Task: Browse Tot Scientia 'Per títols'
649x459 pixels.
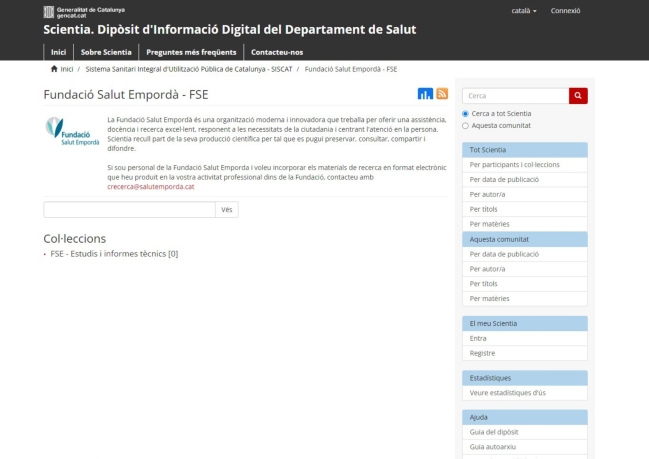Action: (525, 209)
